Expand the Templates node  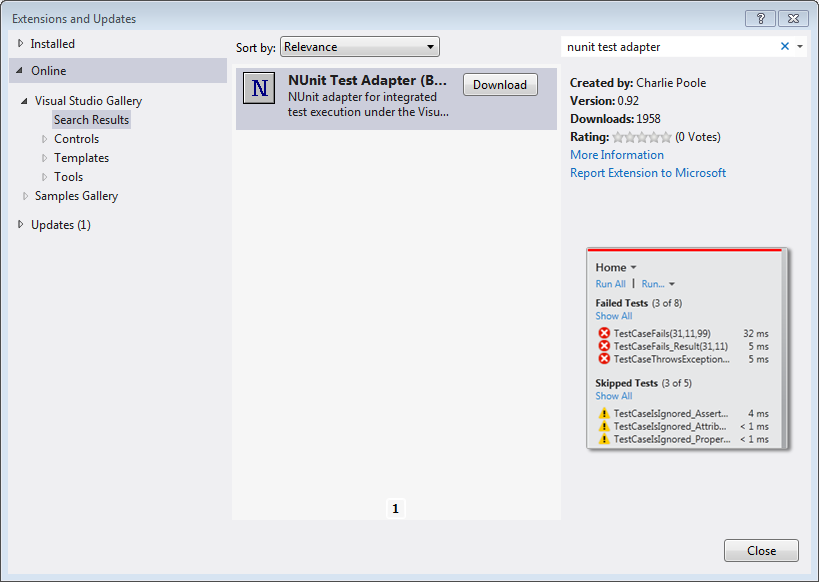click(x=44, y=158)
